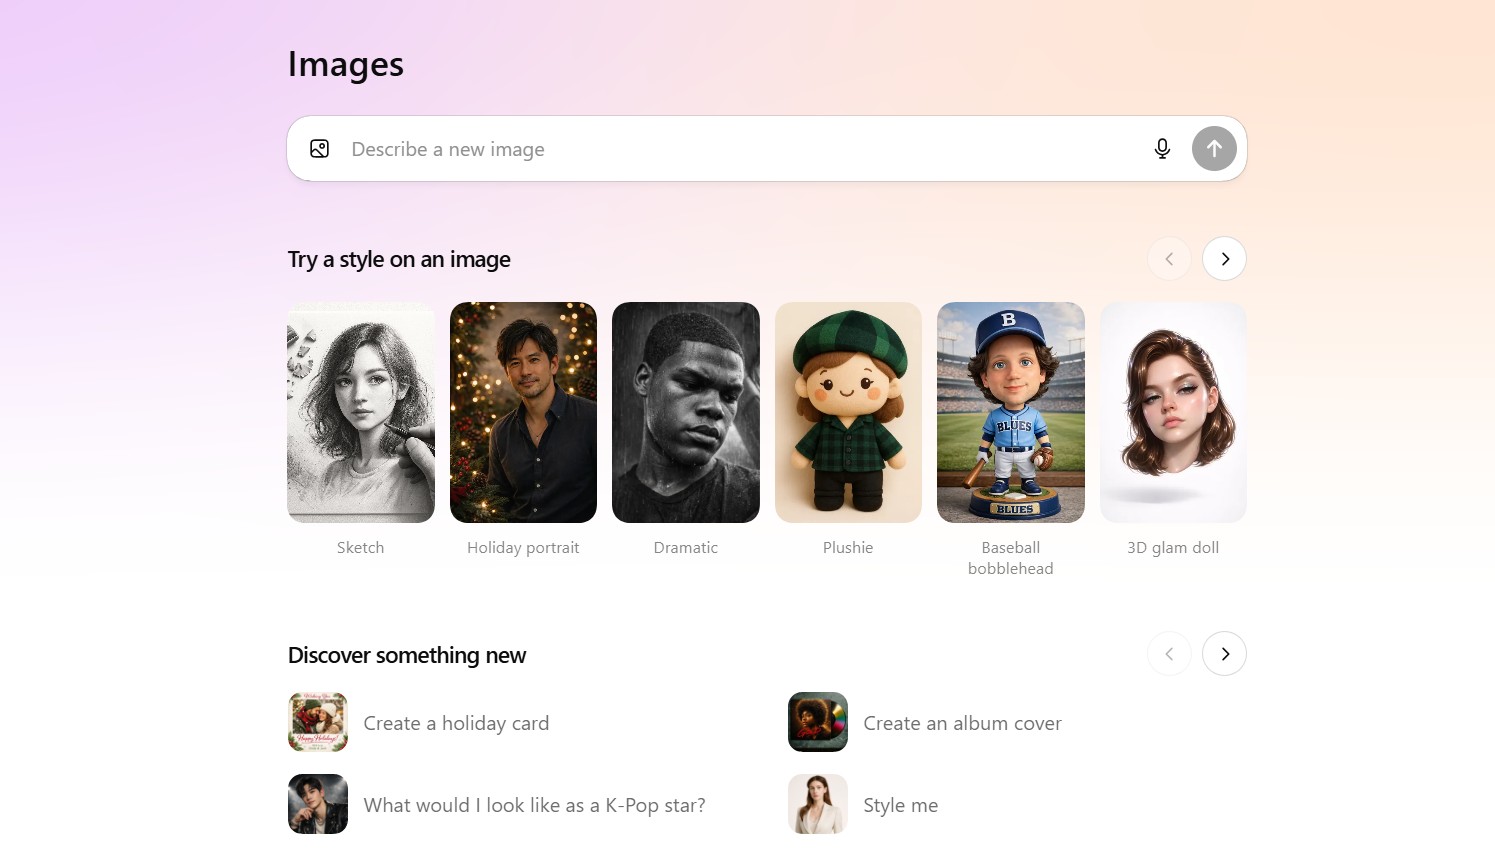This screenshot has width=1495, height=850.
Task: Click the K-Pop star preview thumbnail
Action: click(x=318, y=804)
